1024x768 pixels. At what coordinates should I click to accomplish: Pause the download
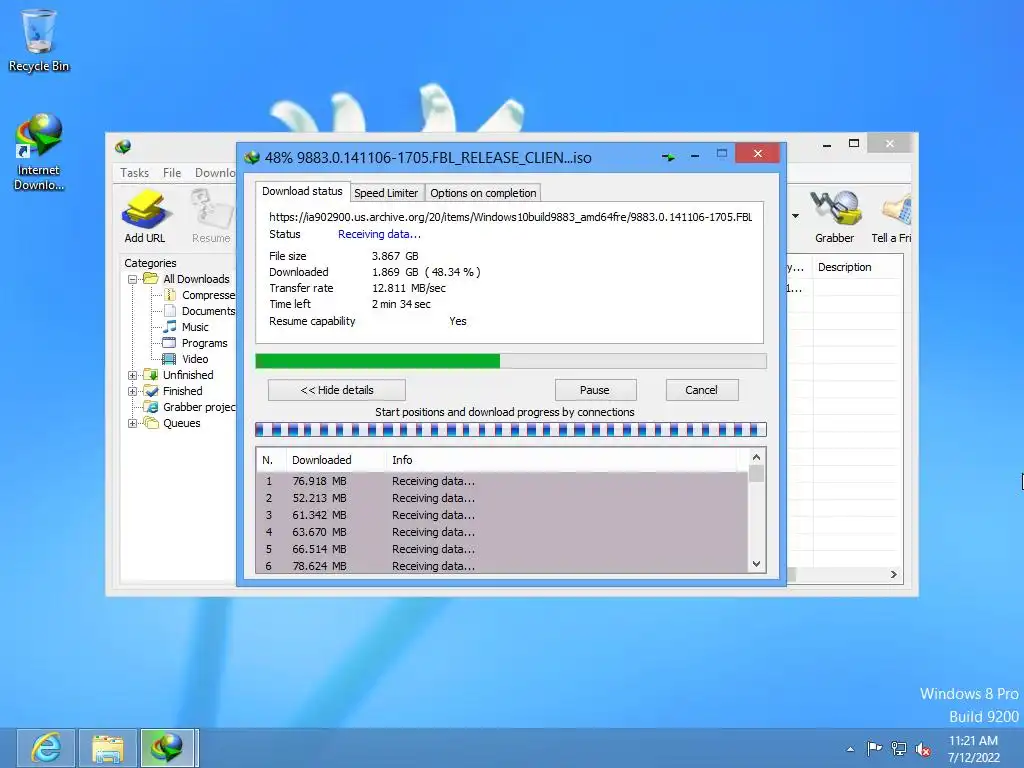[x=595, y=390]
